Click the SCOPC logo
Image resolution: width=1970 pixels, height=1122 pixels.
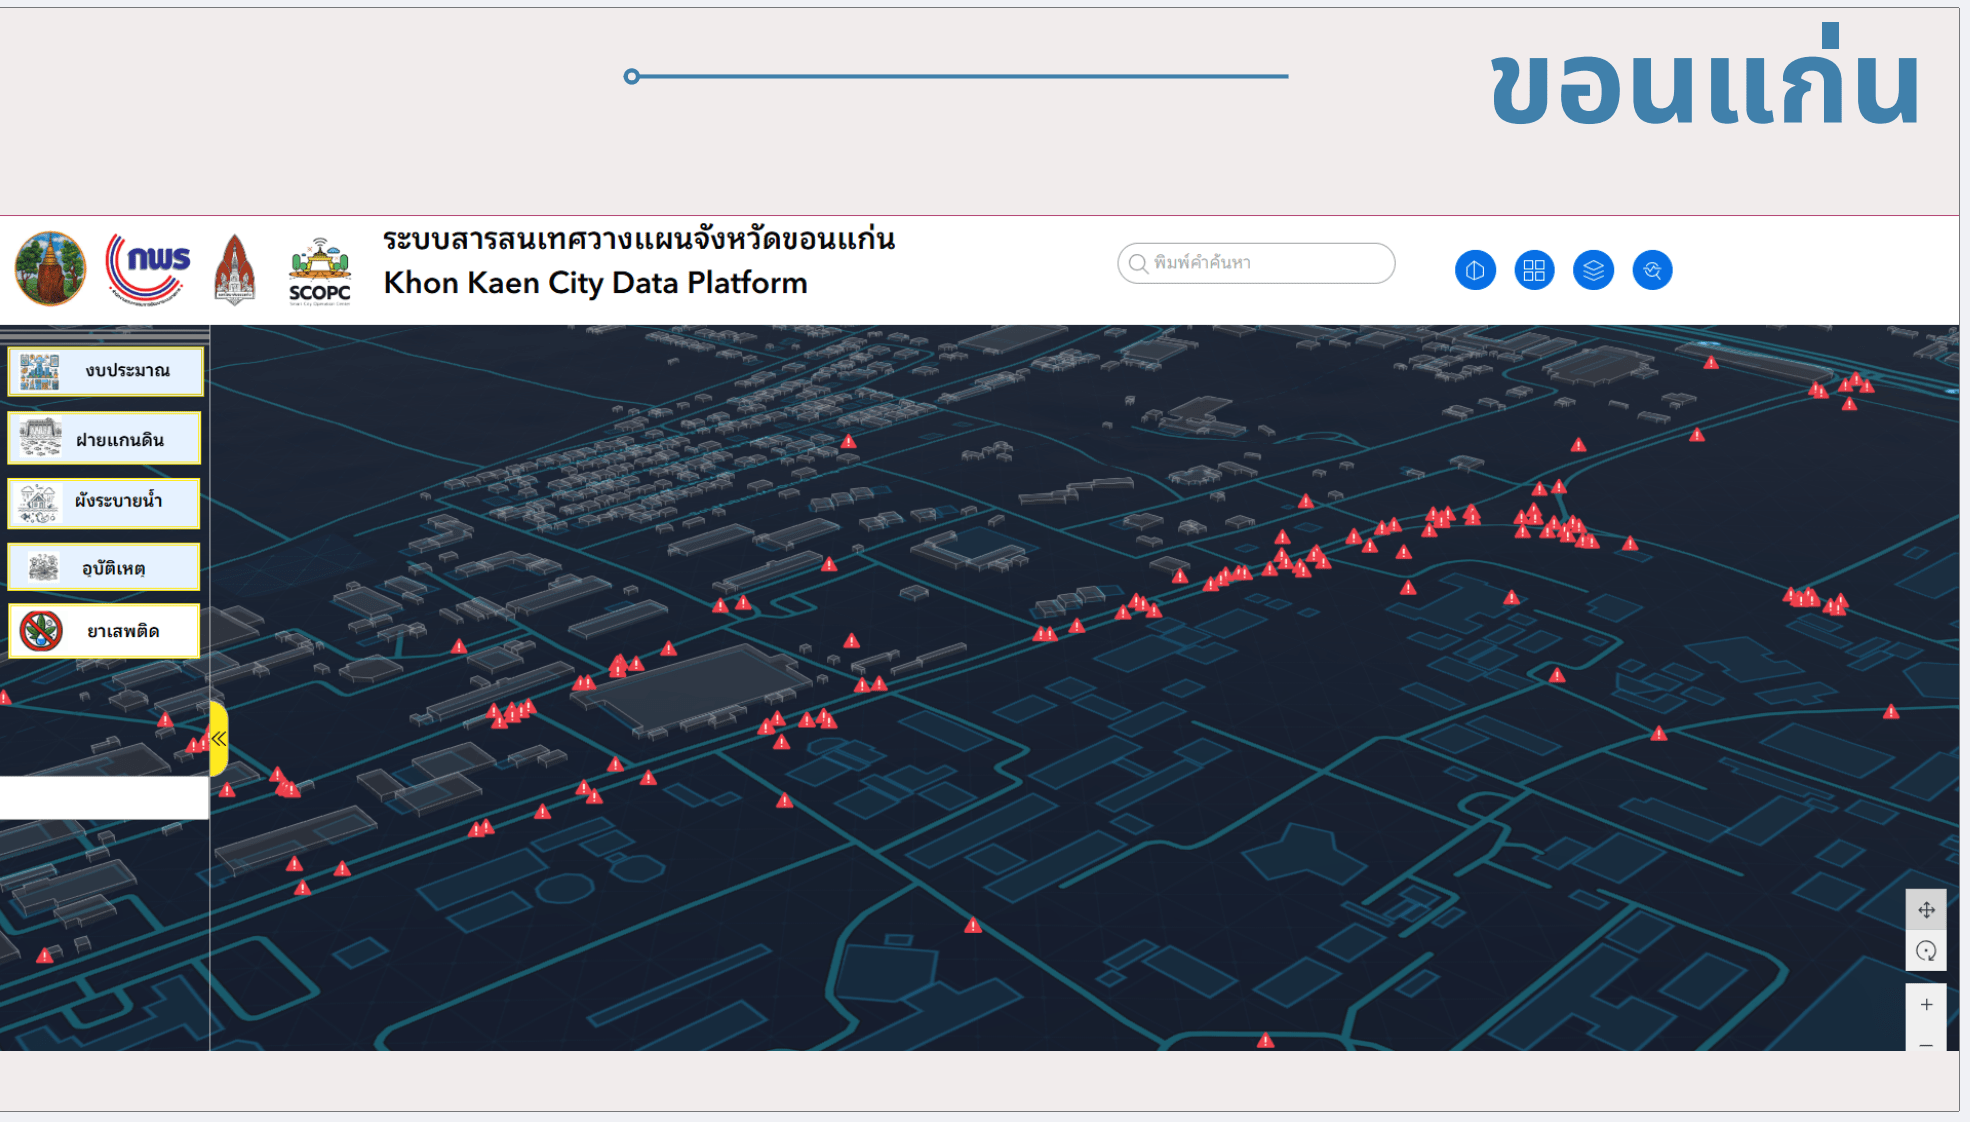(319, 271)
